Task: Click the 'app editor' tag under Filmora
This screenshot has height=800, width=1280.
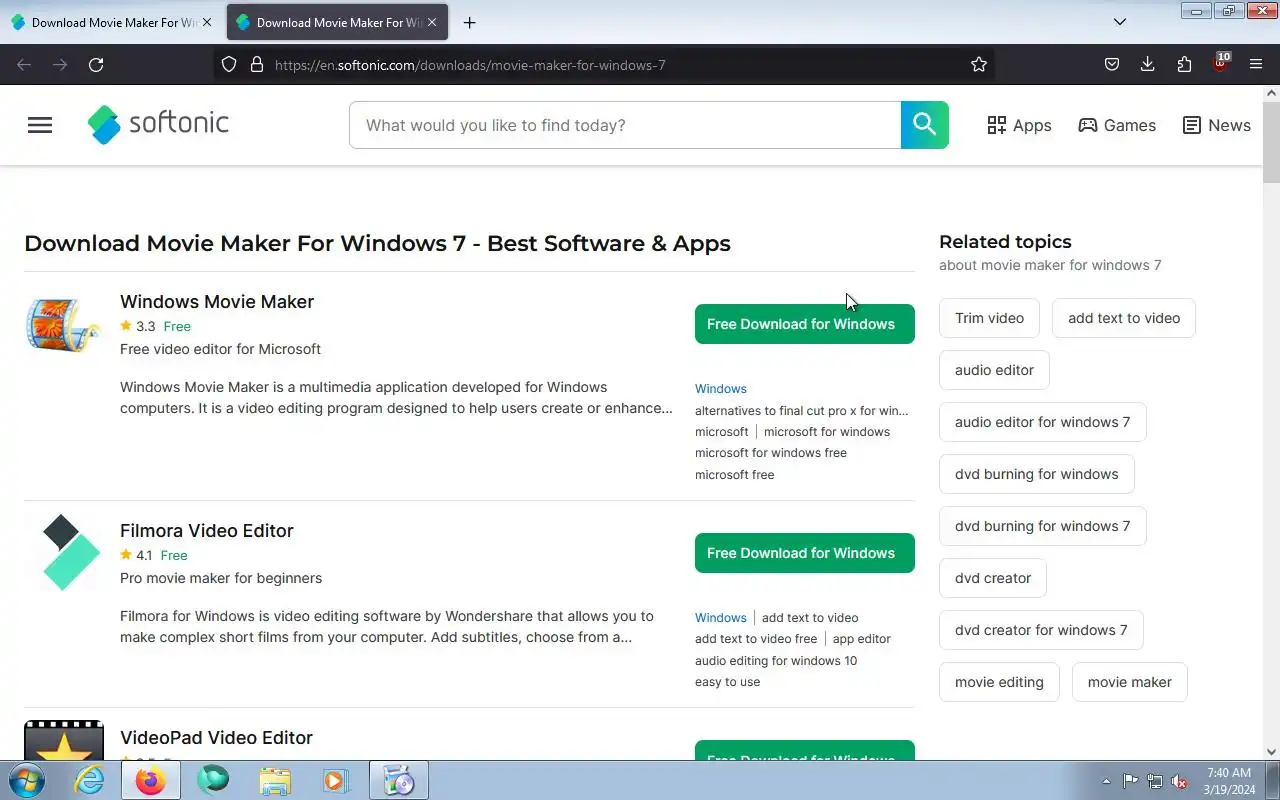Action: point(861,639)
